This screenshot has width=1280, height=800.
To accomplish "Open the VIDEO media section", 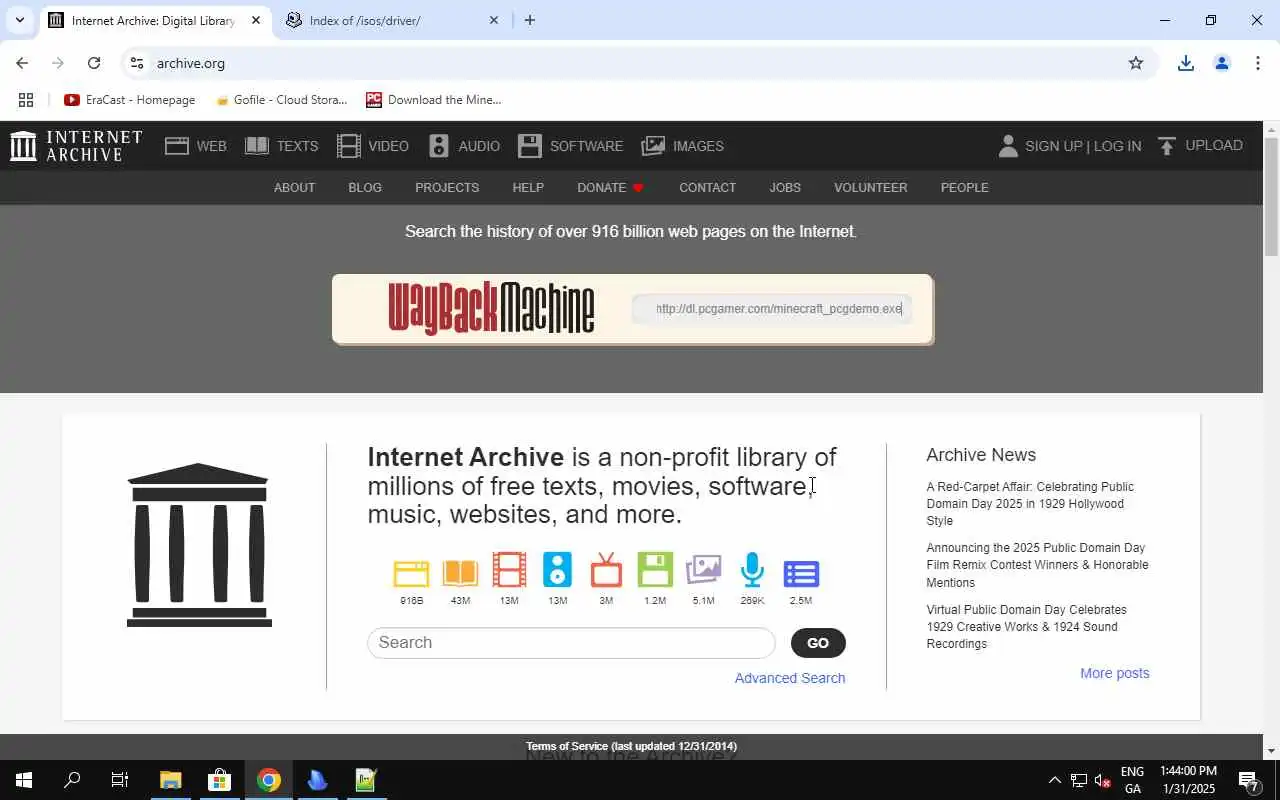I will [372, 146].
